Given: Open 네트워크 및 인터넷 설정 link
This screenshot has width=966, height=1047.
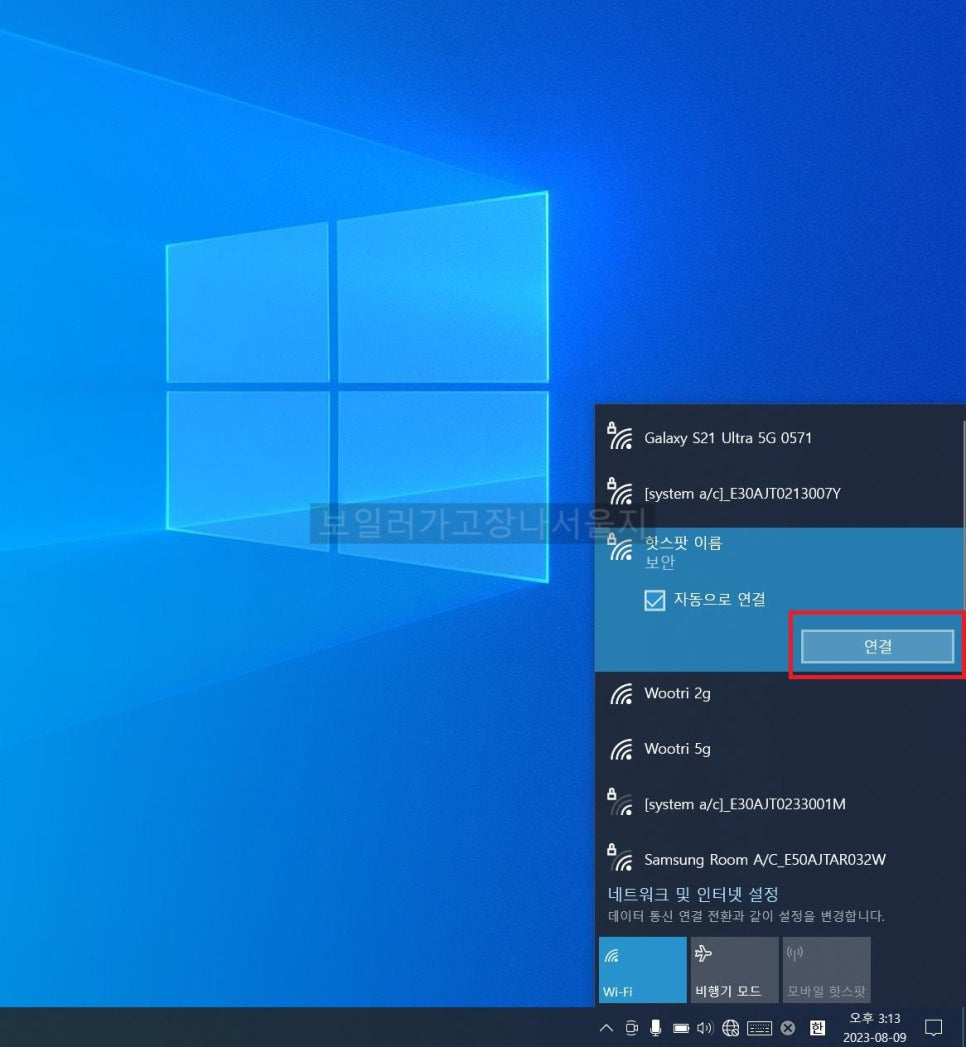Looking at the screenshot, I should tap(693, 894).
